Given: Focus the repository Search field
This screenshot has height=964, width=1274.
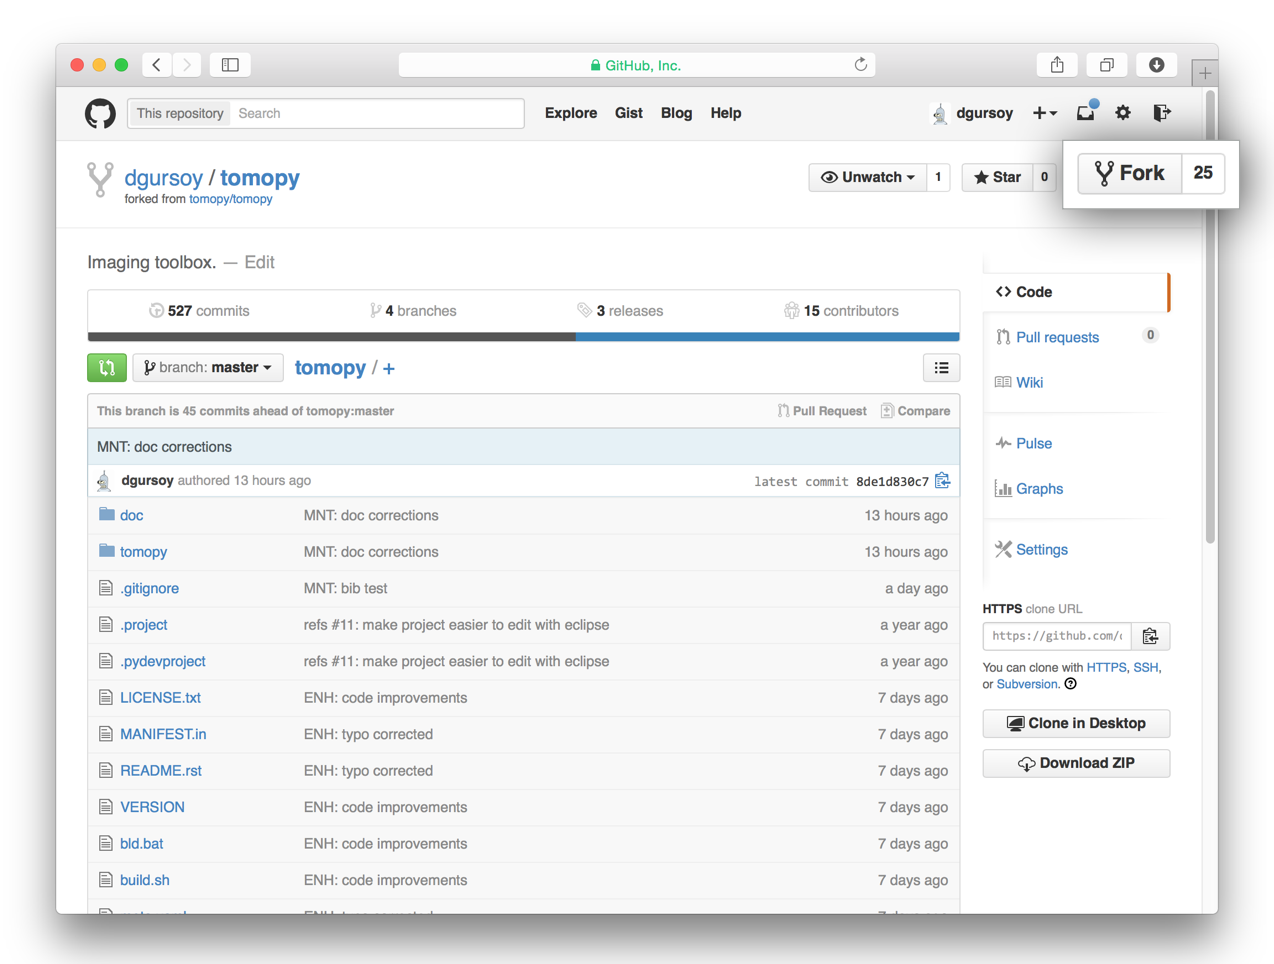Looking at the screenshot, I should click(376, 113).
